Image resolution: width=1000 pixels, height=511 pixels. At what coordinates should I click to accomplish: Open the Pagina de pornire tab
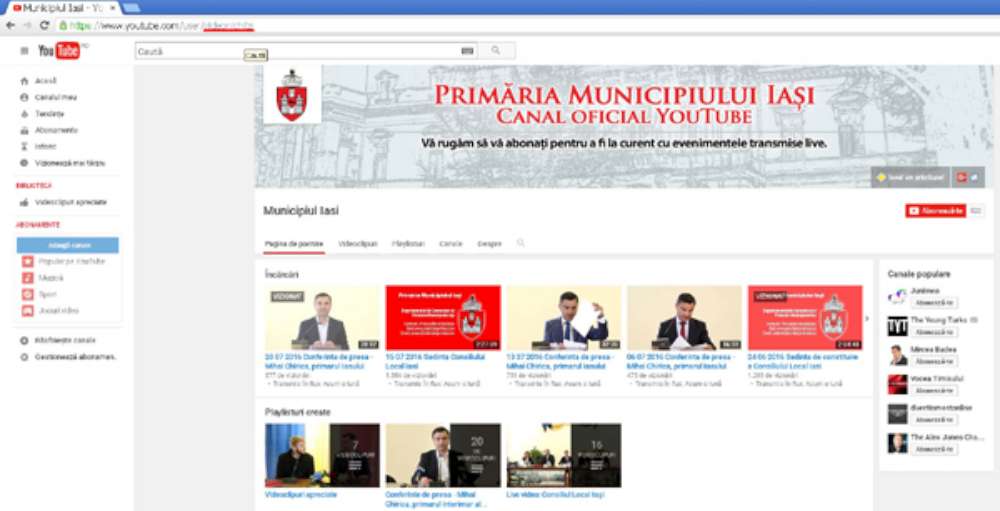click(293, 244)
